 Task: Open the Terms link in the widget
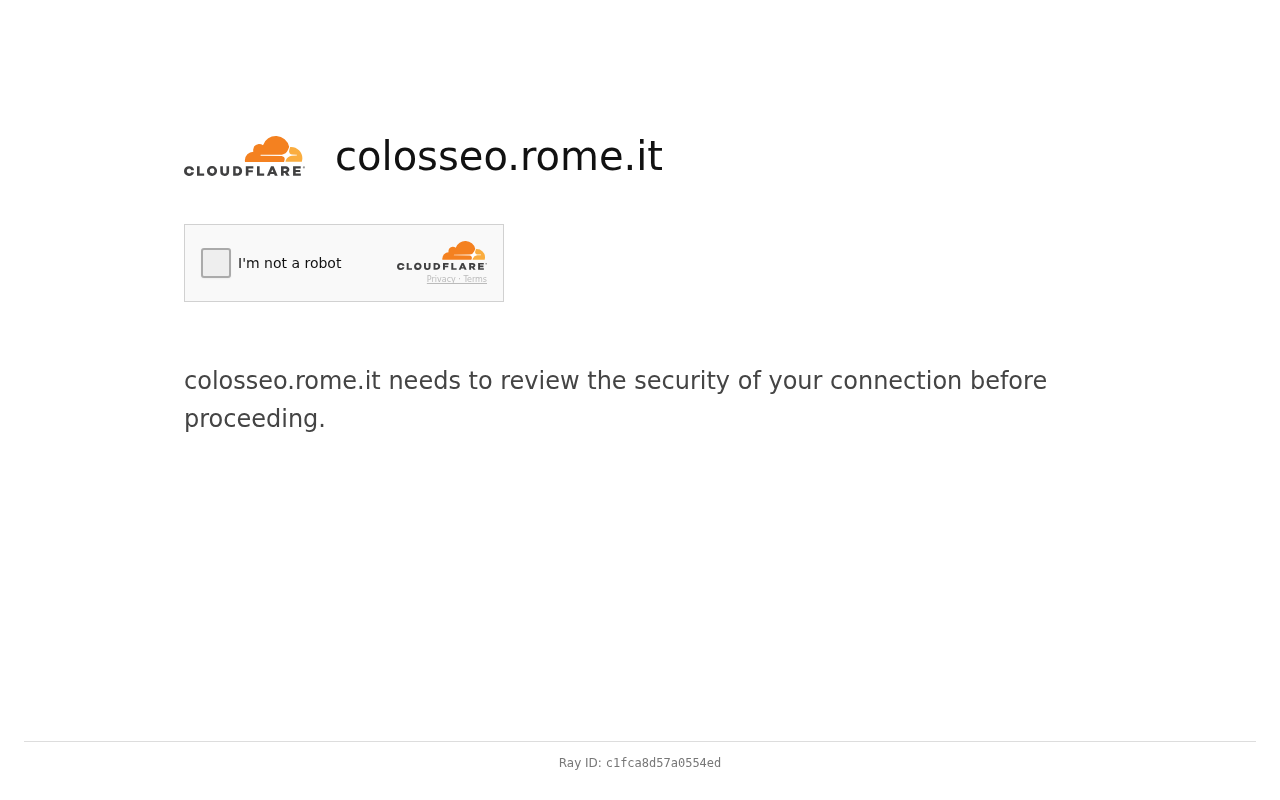(x=475, y=279)
